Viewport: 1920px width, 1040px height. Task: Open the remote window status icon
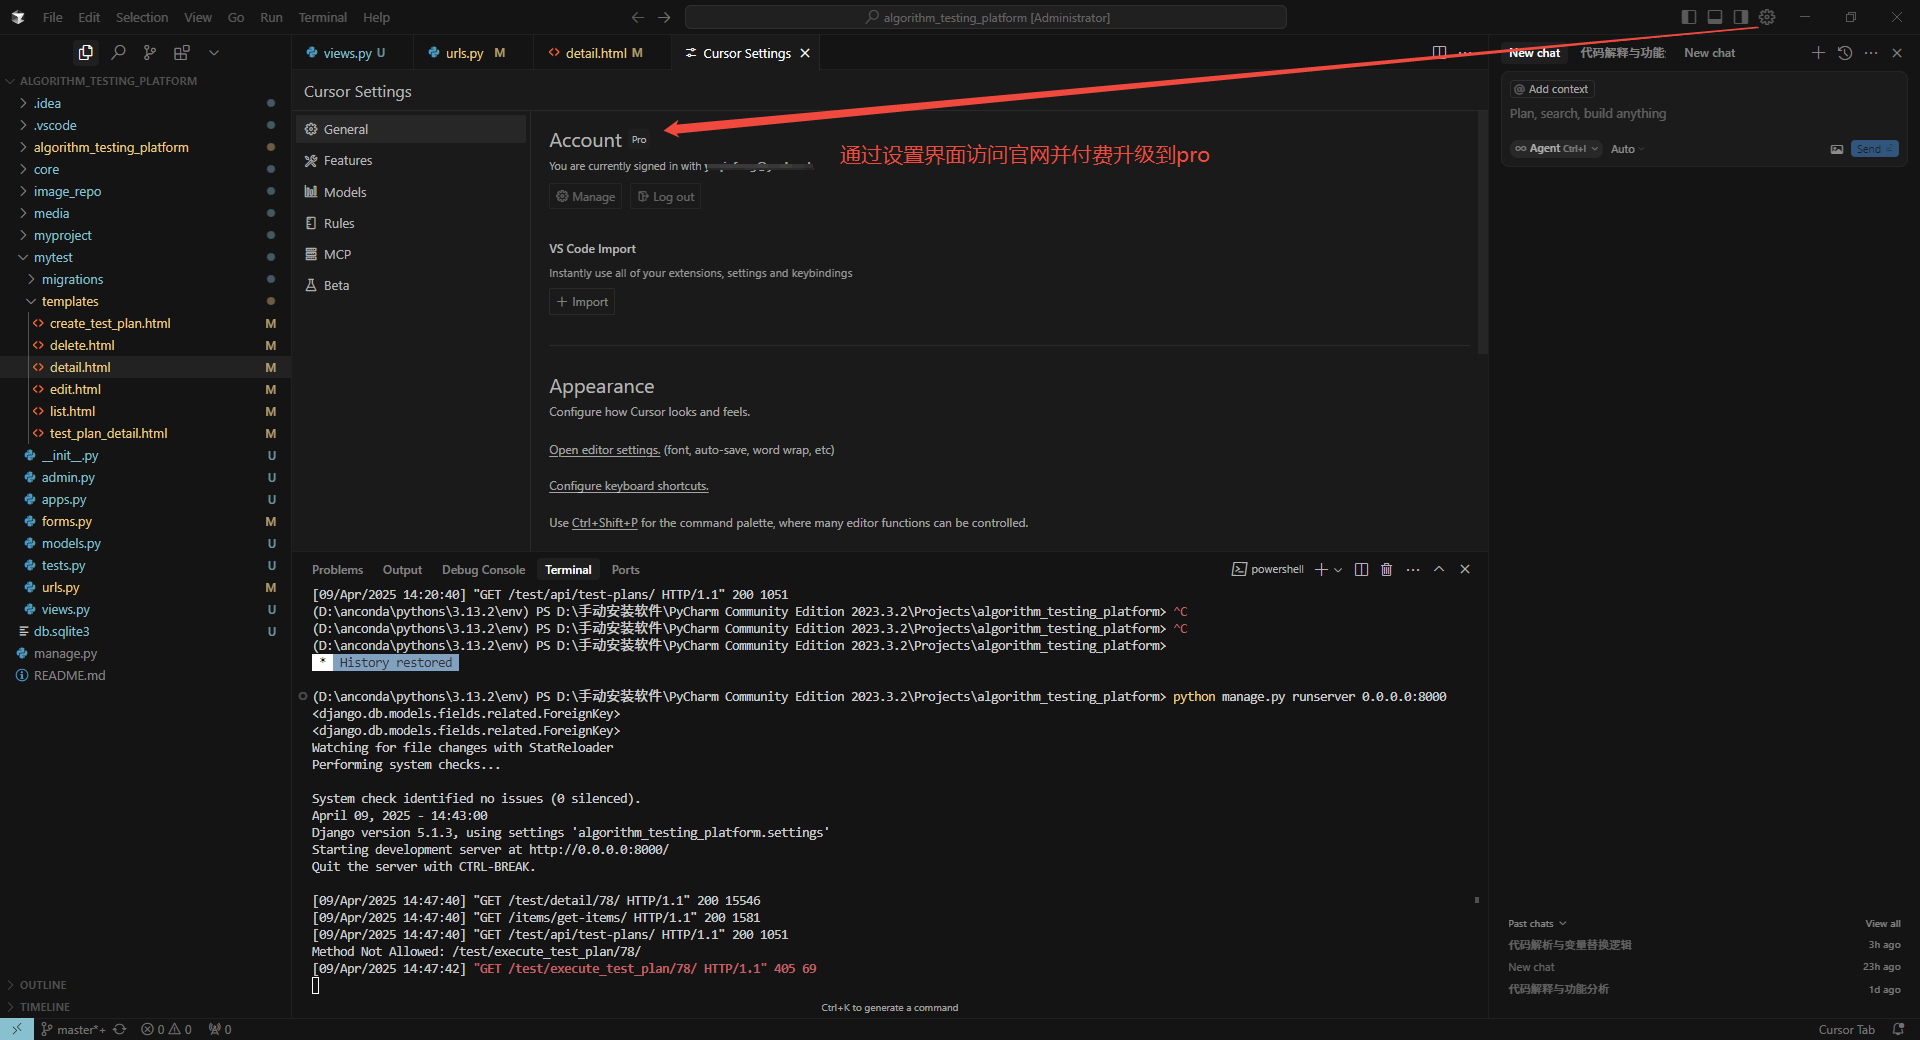pos(17,1029)
